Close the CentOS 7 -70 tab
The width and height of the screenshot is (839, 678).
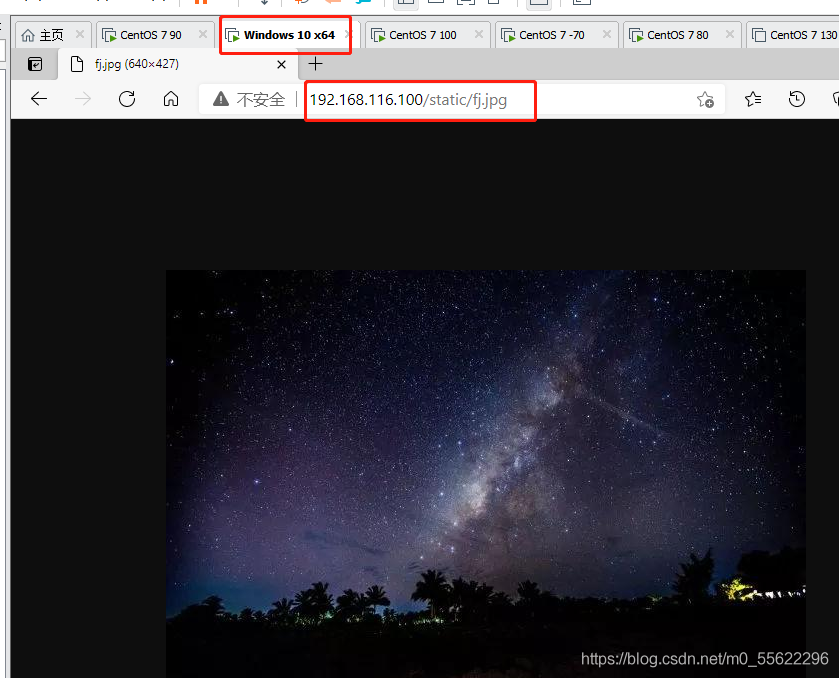[607, 35]
